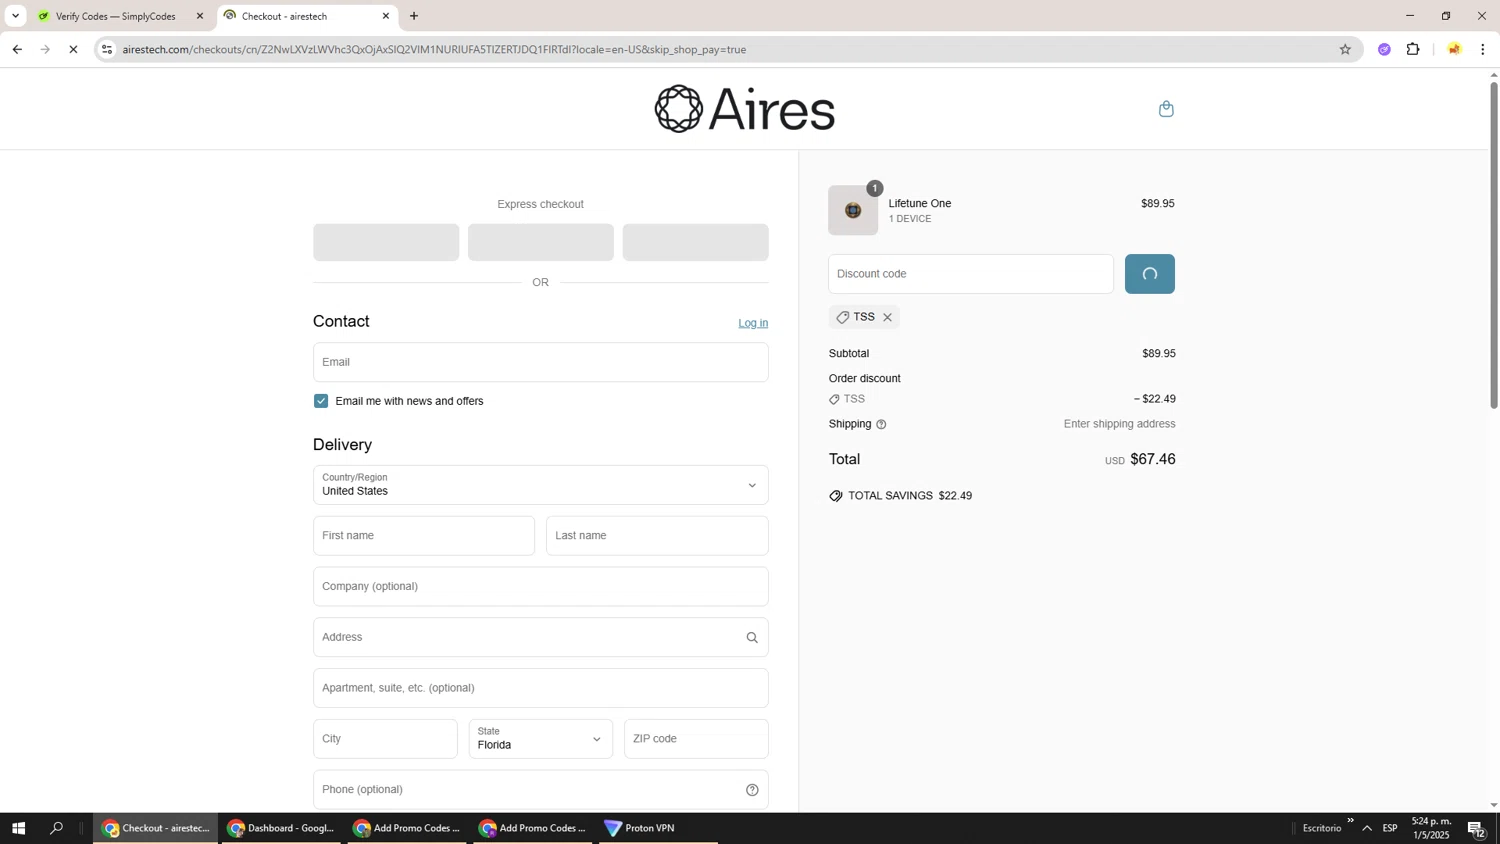Click the taskbar clock 5:24 p. m.
The width and height of the screenshot is (1500, 844).
1431,828
